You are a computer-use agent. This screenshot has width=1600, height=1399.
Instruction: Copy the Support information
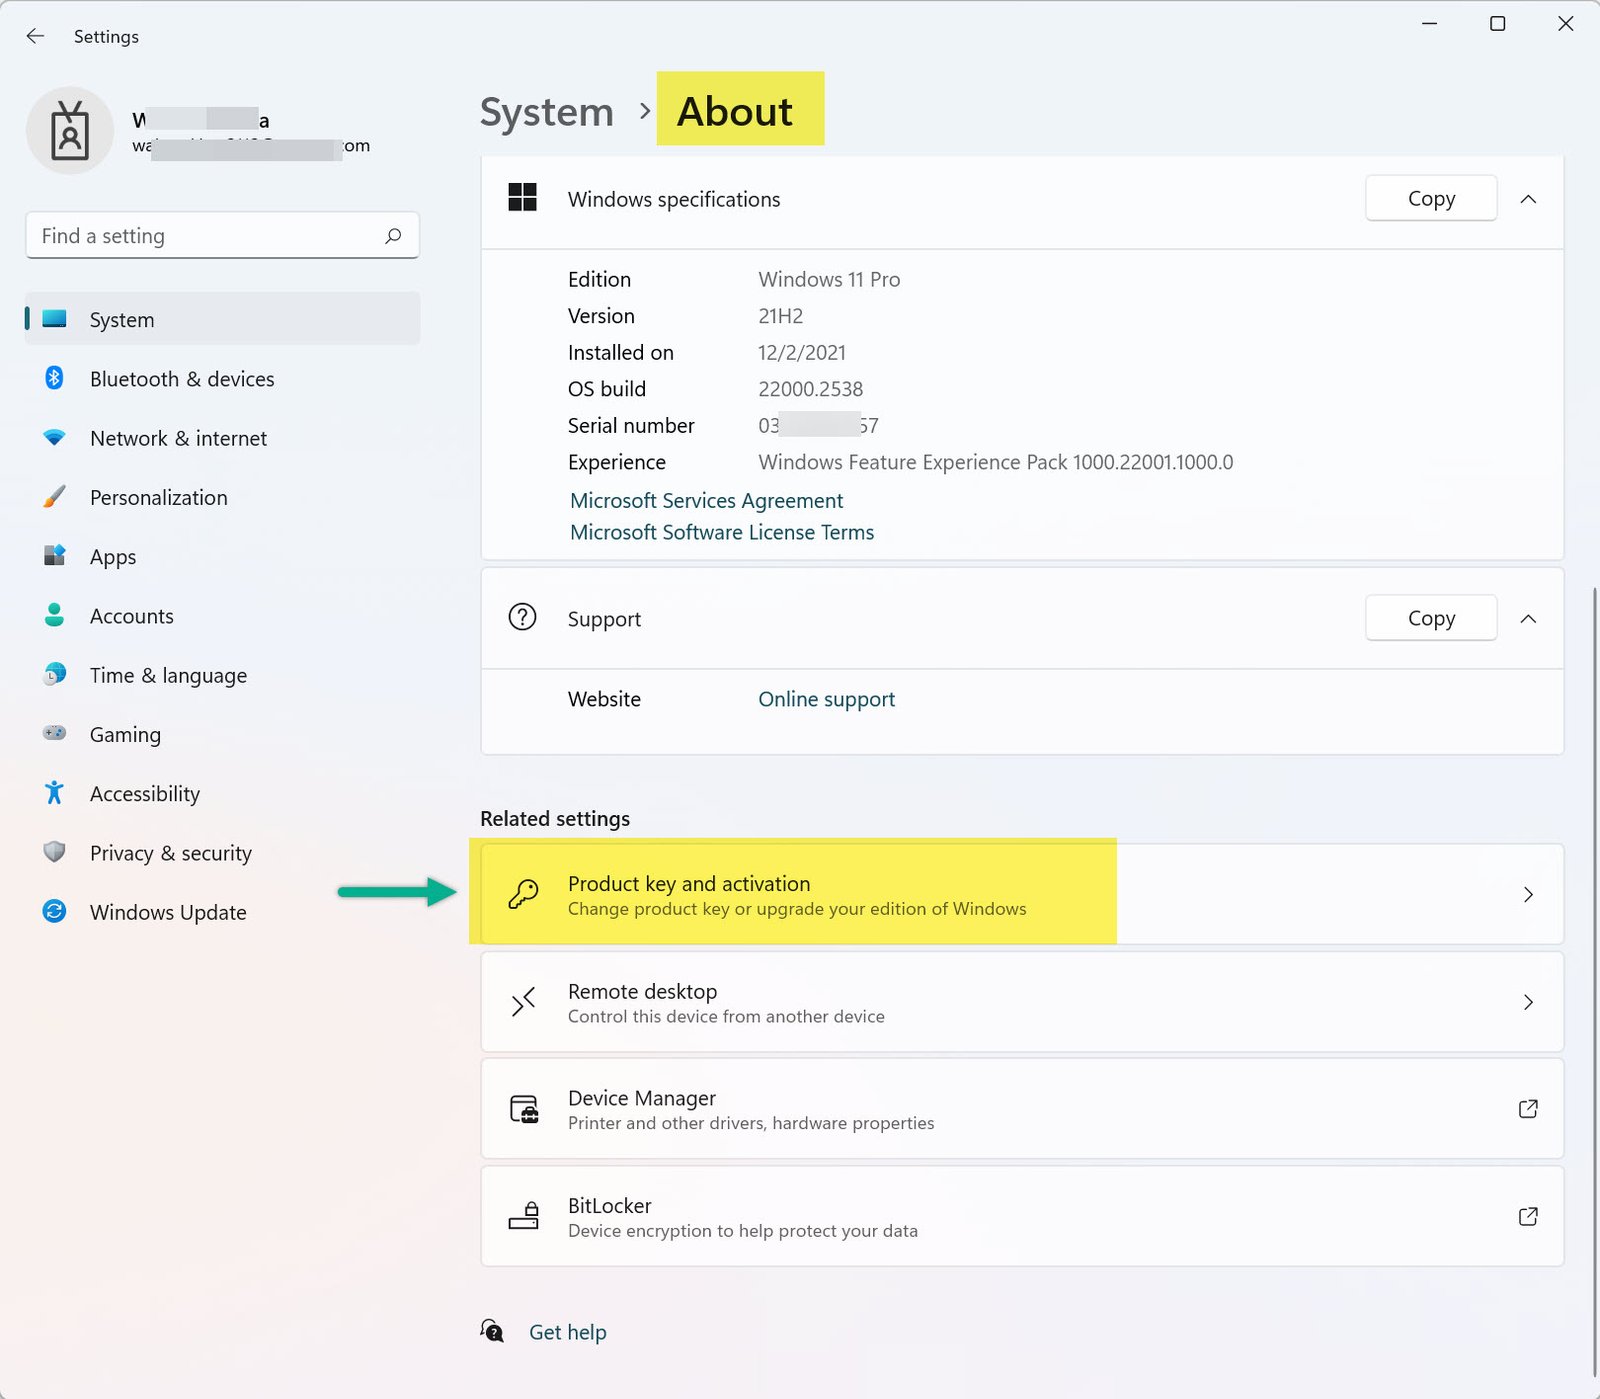pos(1431,618)
